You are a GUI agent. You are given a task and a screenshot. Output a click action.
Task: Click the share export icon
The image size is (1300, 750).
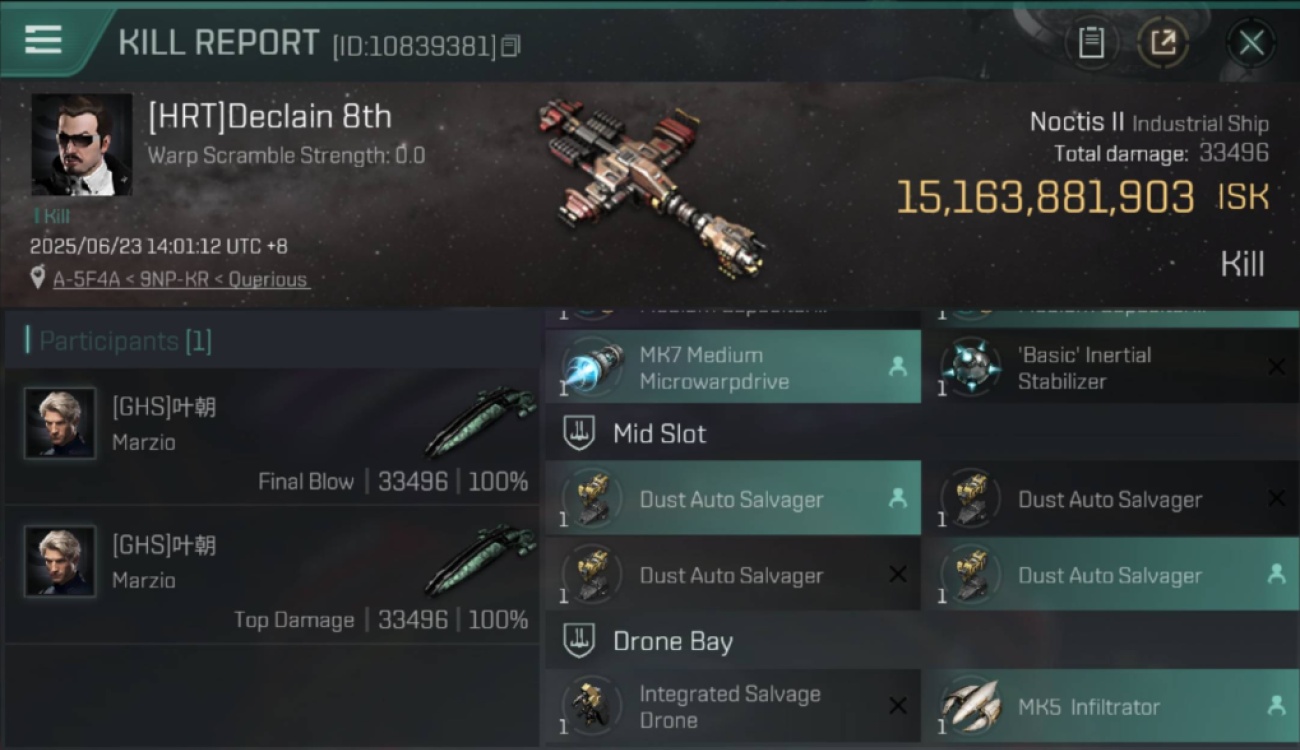point(1162,42)
